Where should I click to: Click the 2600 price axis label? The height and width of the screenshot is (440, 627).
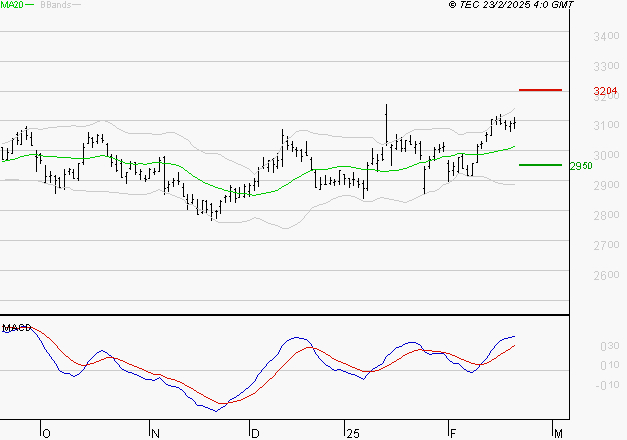606,275
